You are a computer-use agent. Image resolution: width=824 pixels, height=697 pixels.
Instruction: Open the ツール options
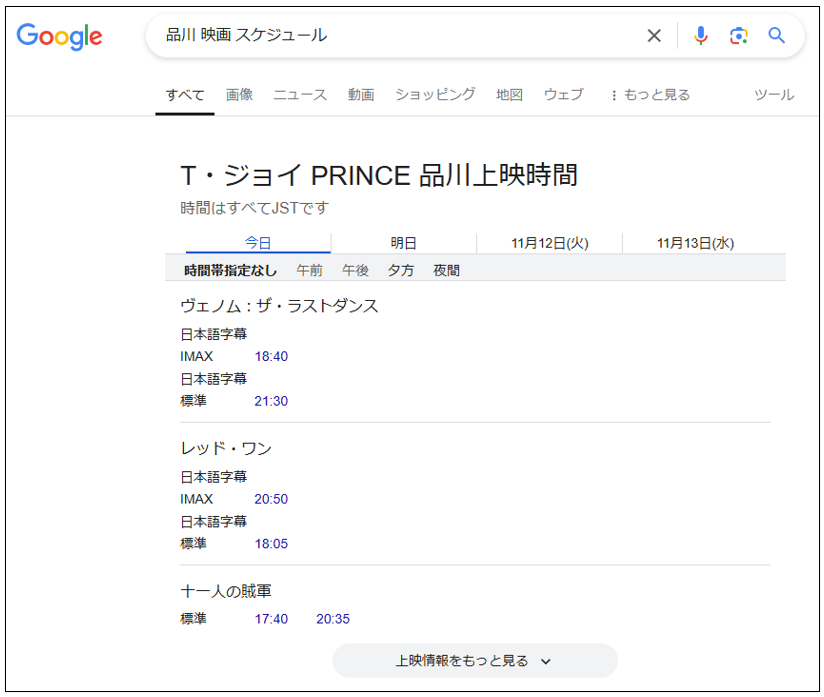click(x=774, y=95)
